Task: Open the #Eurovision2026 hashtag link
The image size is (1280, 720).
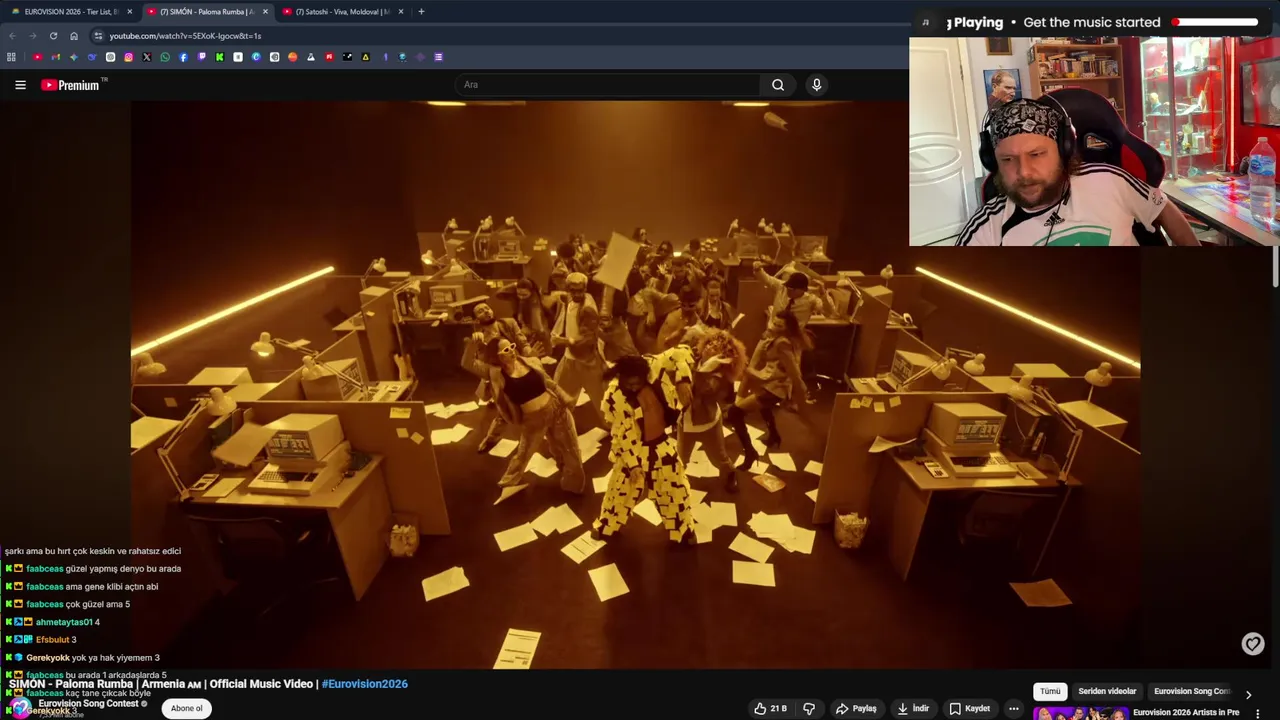Action: (x=364, y=684)
